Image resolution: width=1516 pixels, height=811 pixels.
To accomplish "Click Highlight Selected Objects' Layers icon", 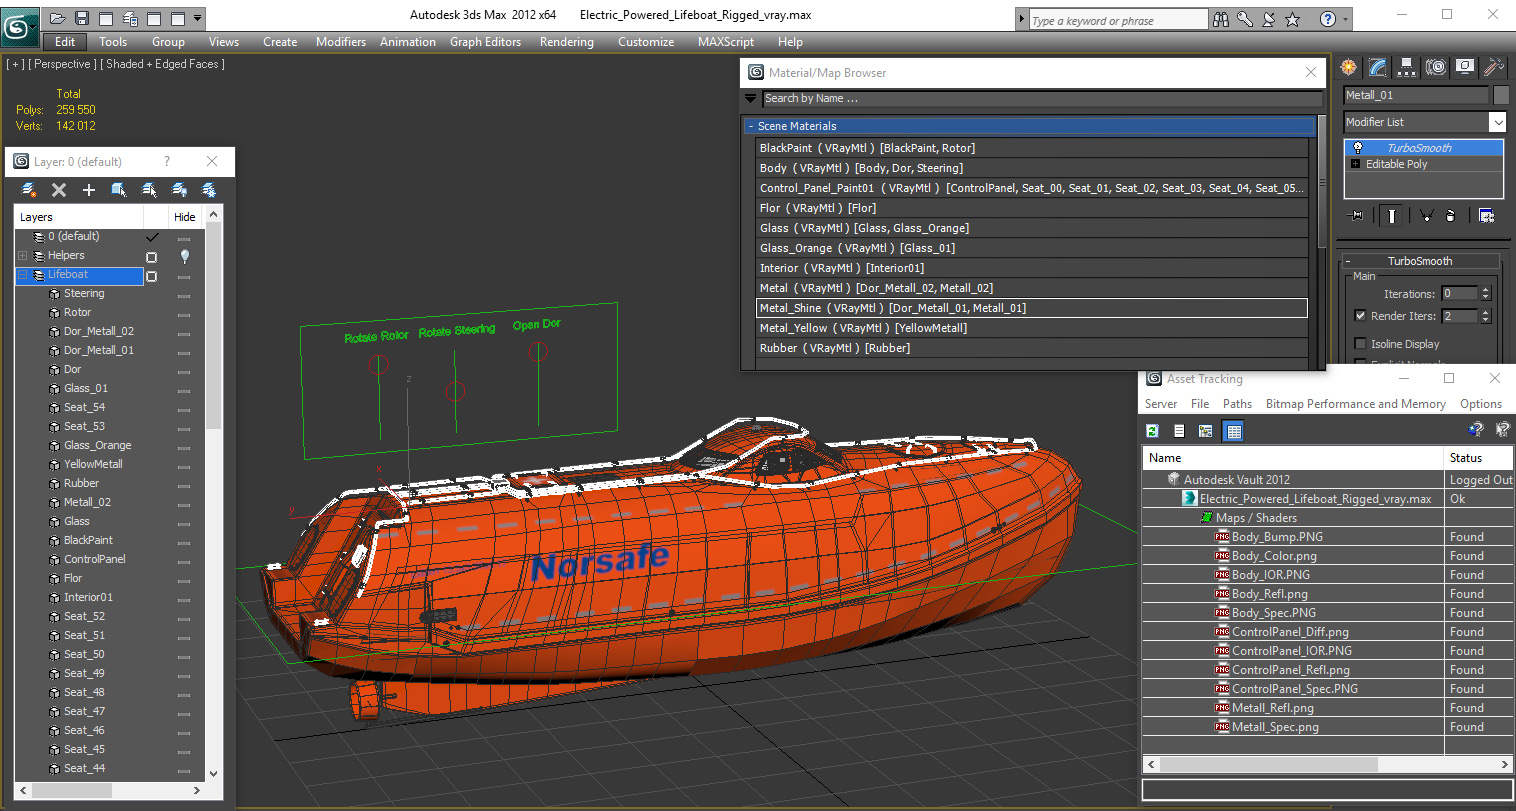I will point(149,190).
